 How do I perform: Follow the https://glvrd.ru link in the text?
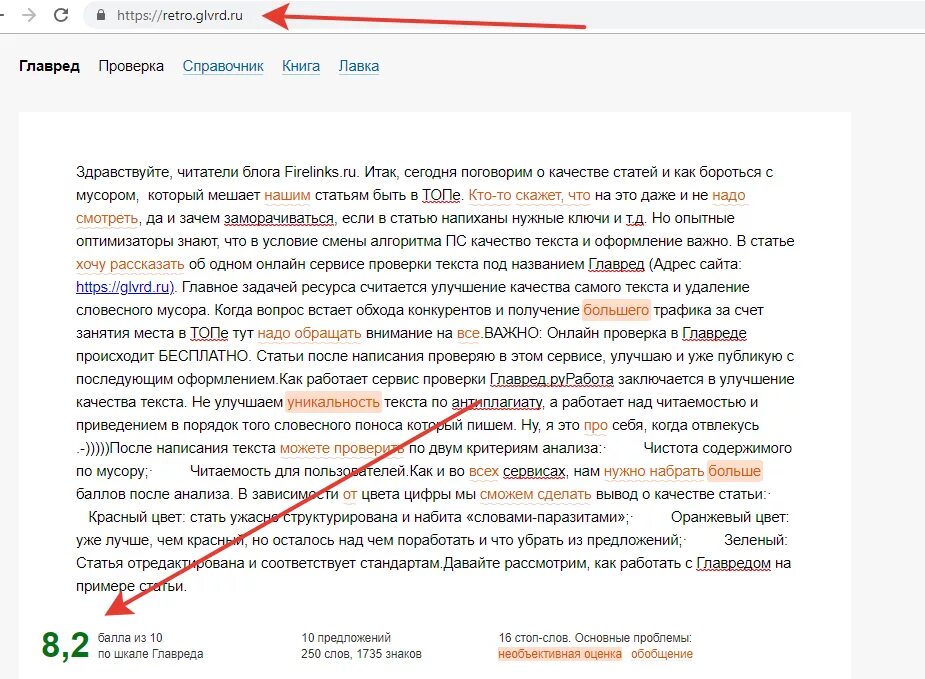pyautogui.click(x=125, y=287)
